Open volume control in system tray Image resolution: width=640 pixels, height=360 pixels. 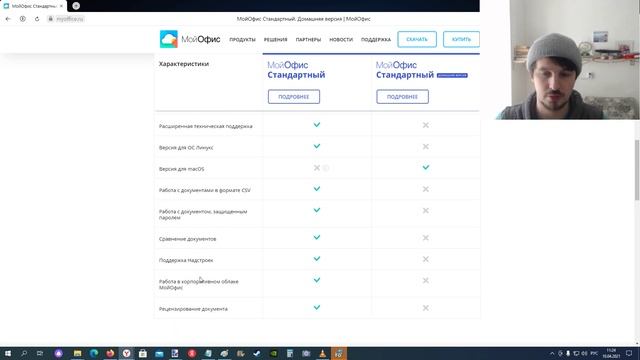[584, 353]
